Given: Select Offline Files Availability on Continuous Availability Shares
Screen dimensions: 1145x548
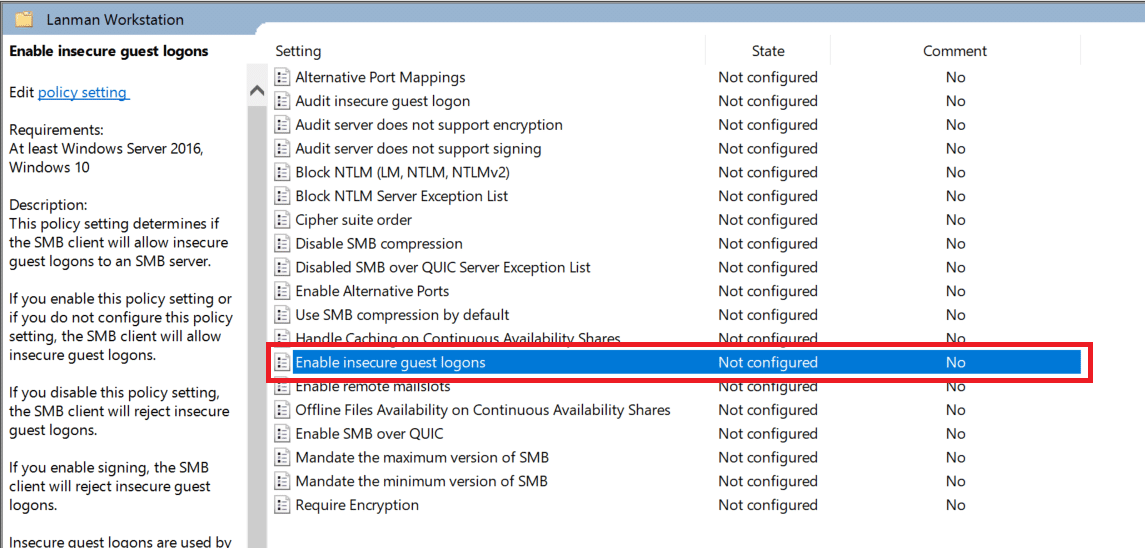Looking at the screenshot, I should click(482, 410).
